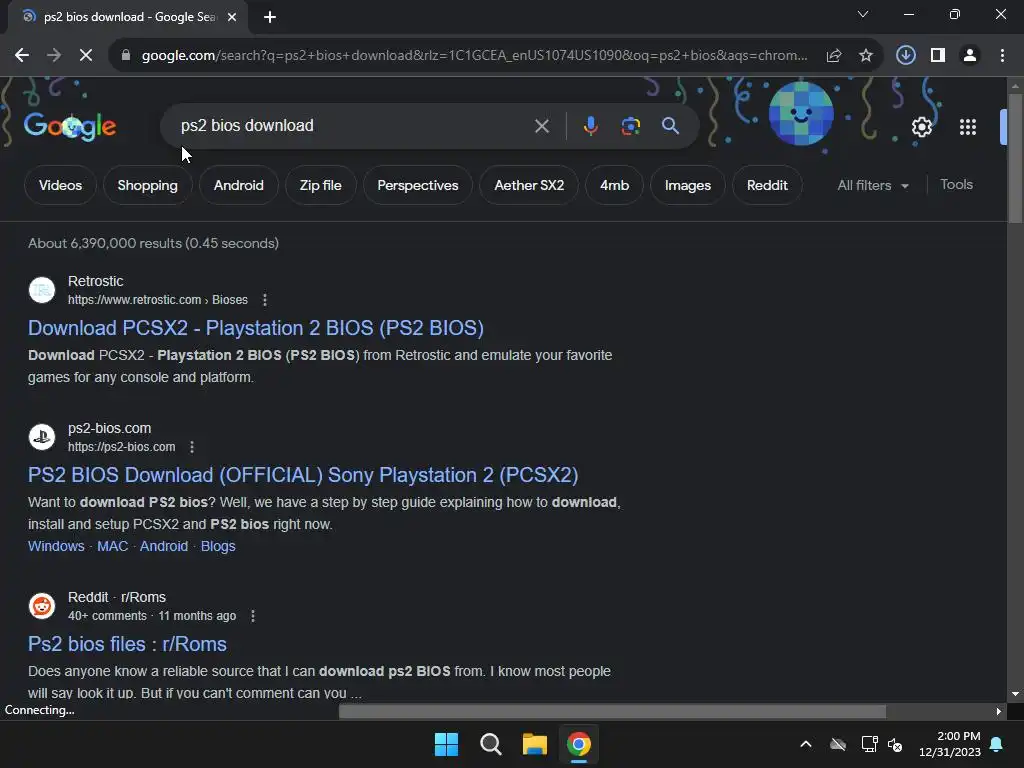The image size is (1024, 768).
Task: Click the Reddit favicon
Action: pyautogui.click(x=42, y=606)
